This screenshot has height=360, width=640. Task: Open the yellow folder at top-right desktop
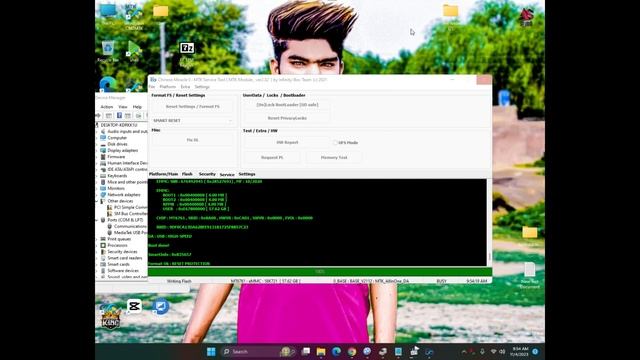[x=451, y=11]
